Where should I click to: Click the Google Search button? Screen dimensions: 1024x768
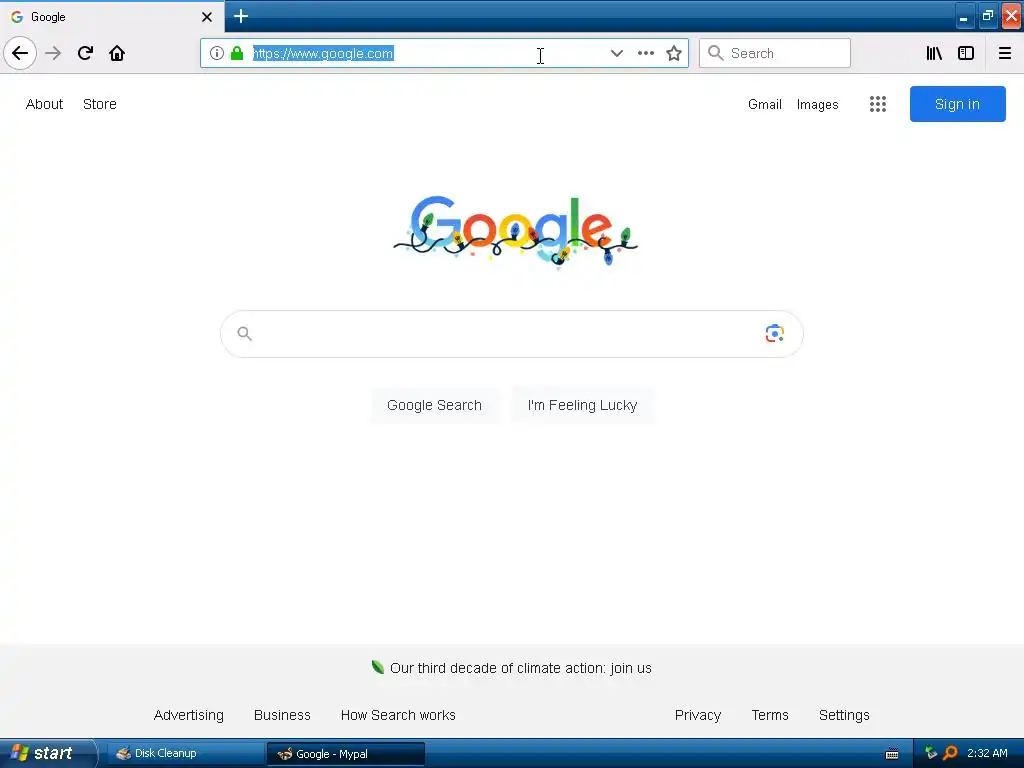coord(434,405)
